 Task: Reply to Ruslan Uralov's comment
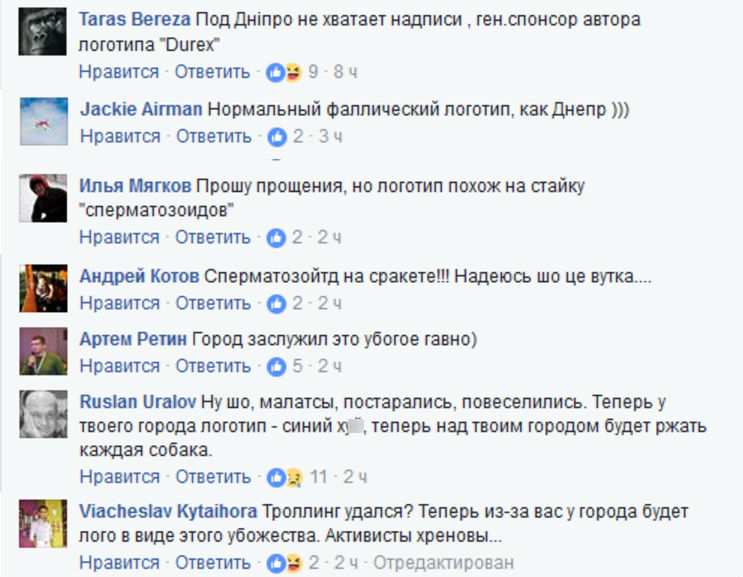tap(213, 475)
